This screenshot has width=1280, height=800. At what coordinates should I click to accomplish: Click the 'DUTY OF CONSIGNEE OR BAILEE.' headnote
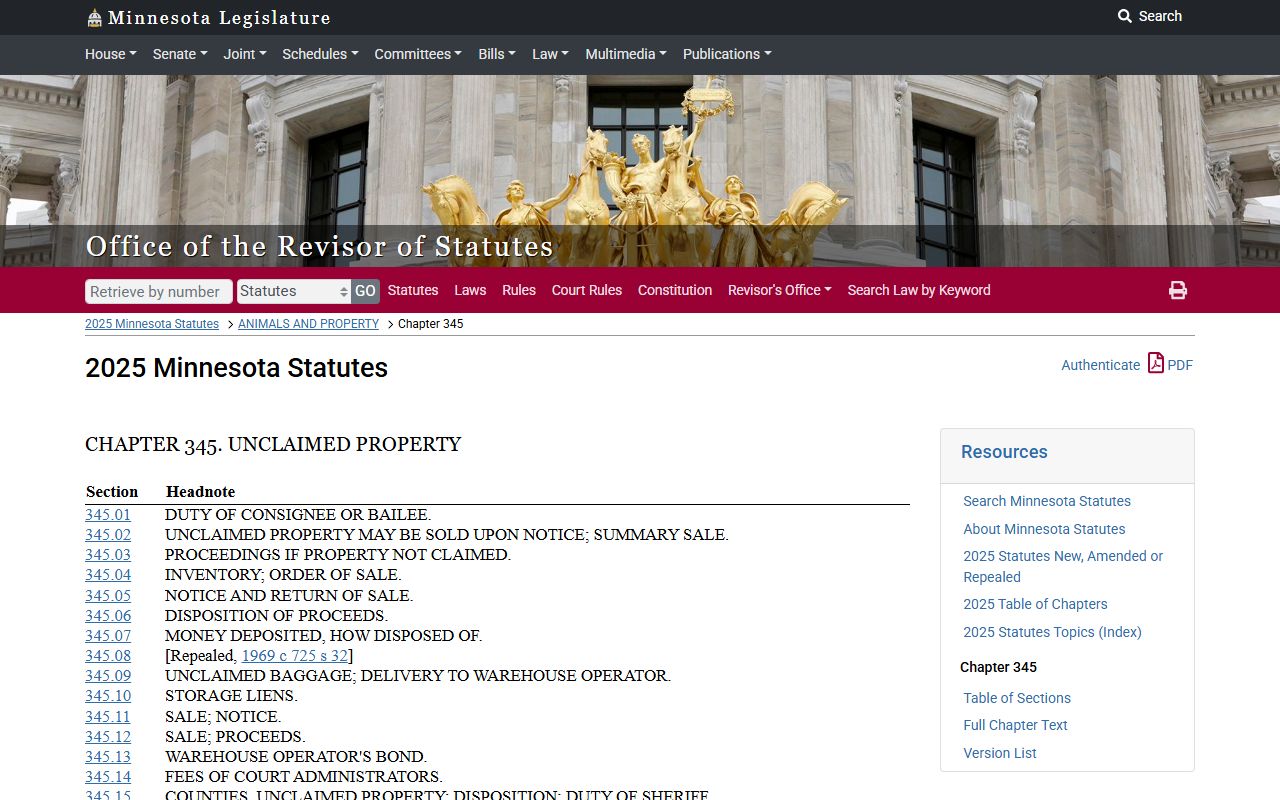click(x=298, y=515)
